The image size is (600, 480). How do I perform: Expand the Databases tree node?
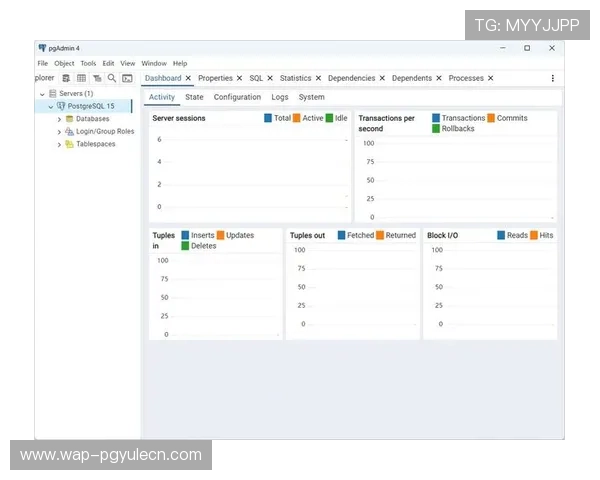click(59, 119)
